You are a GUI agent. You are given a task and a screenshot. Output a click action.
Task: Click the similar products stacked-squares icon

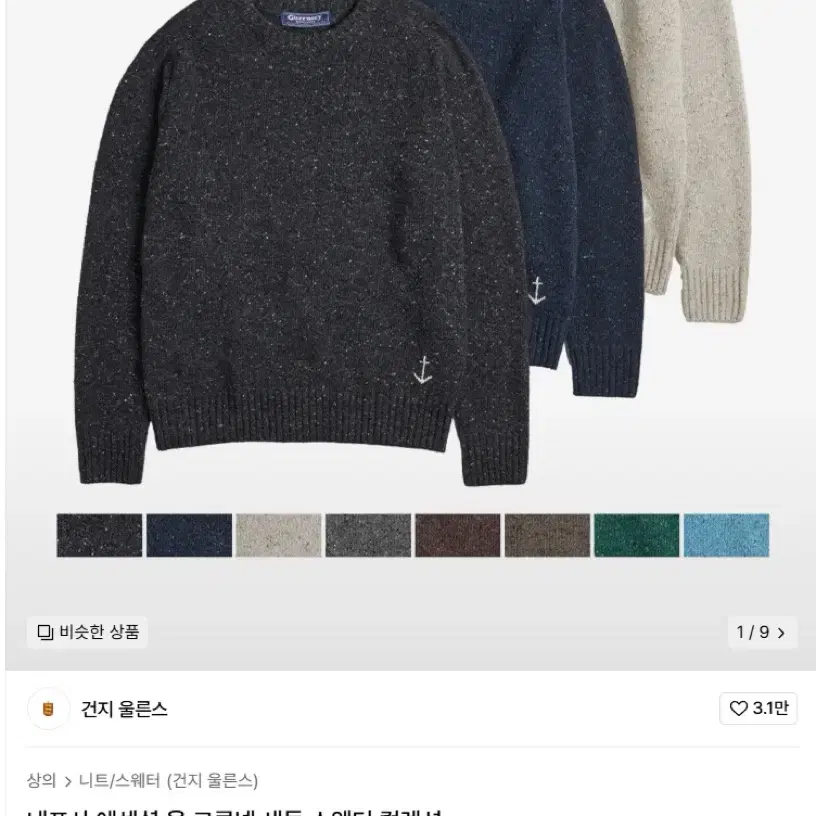45,632
